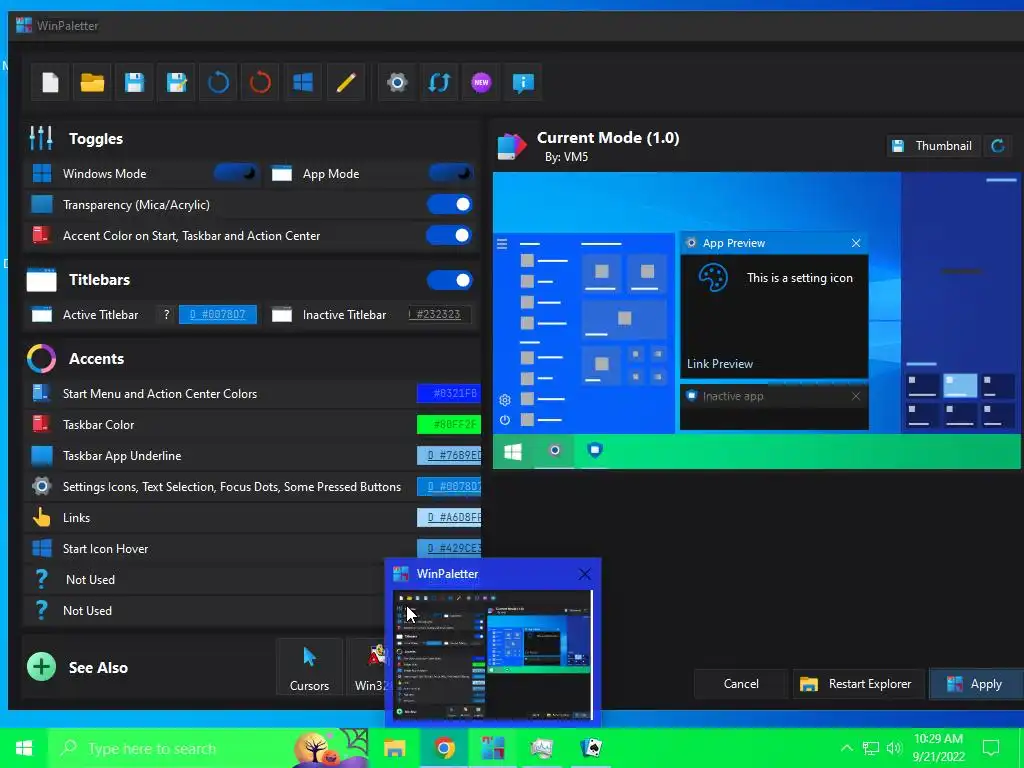Change Settings Icons, Text Selection color swatch
1024x768 pixels.
click(449, 487)
